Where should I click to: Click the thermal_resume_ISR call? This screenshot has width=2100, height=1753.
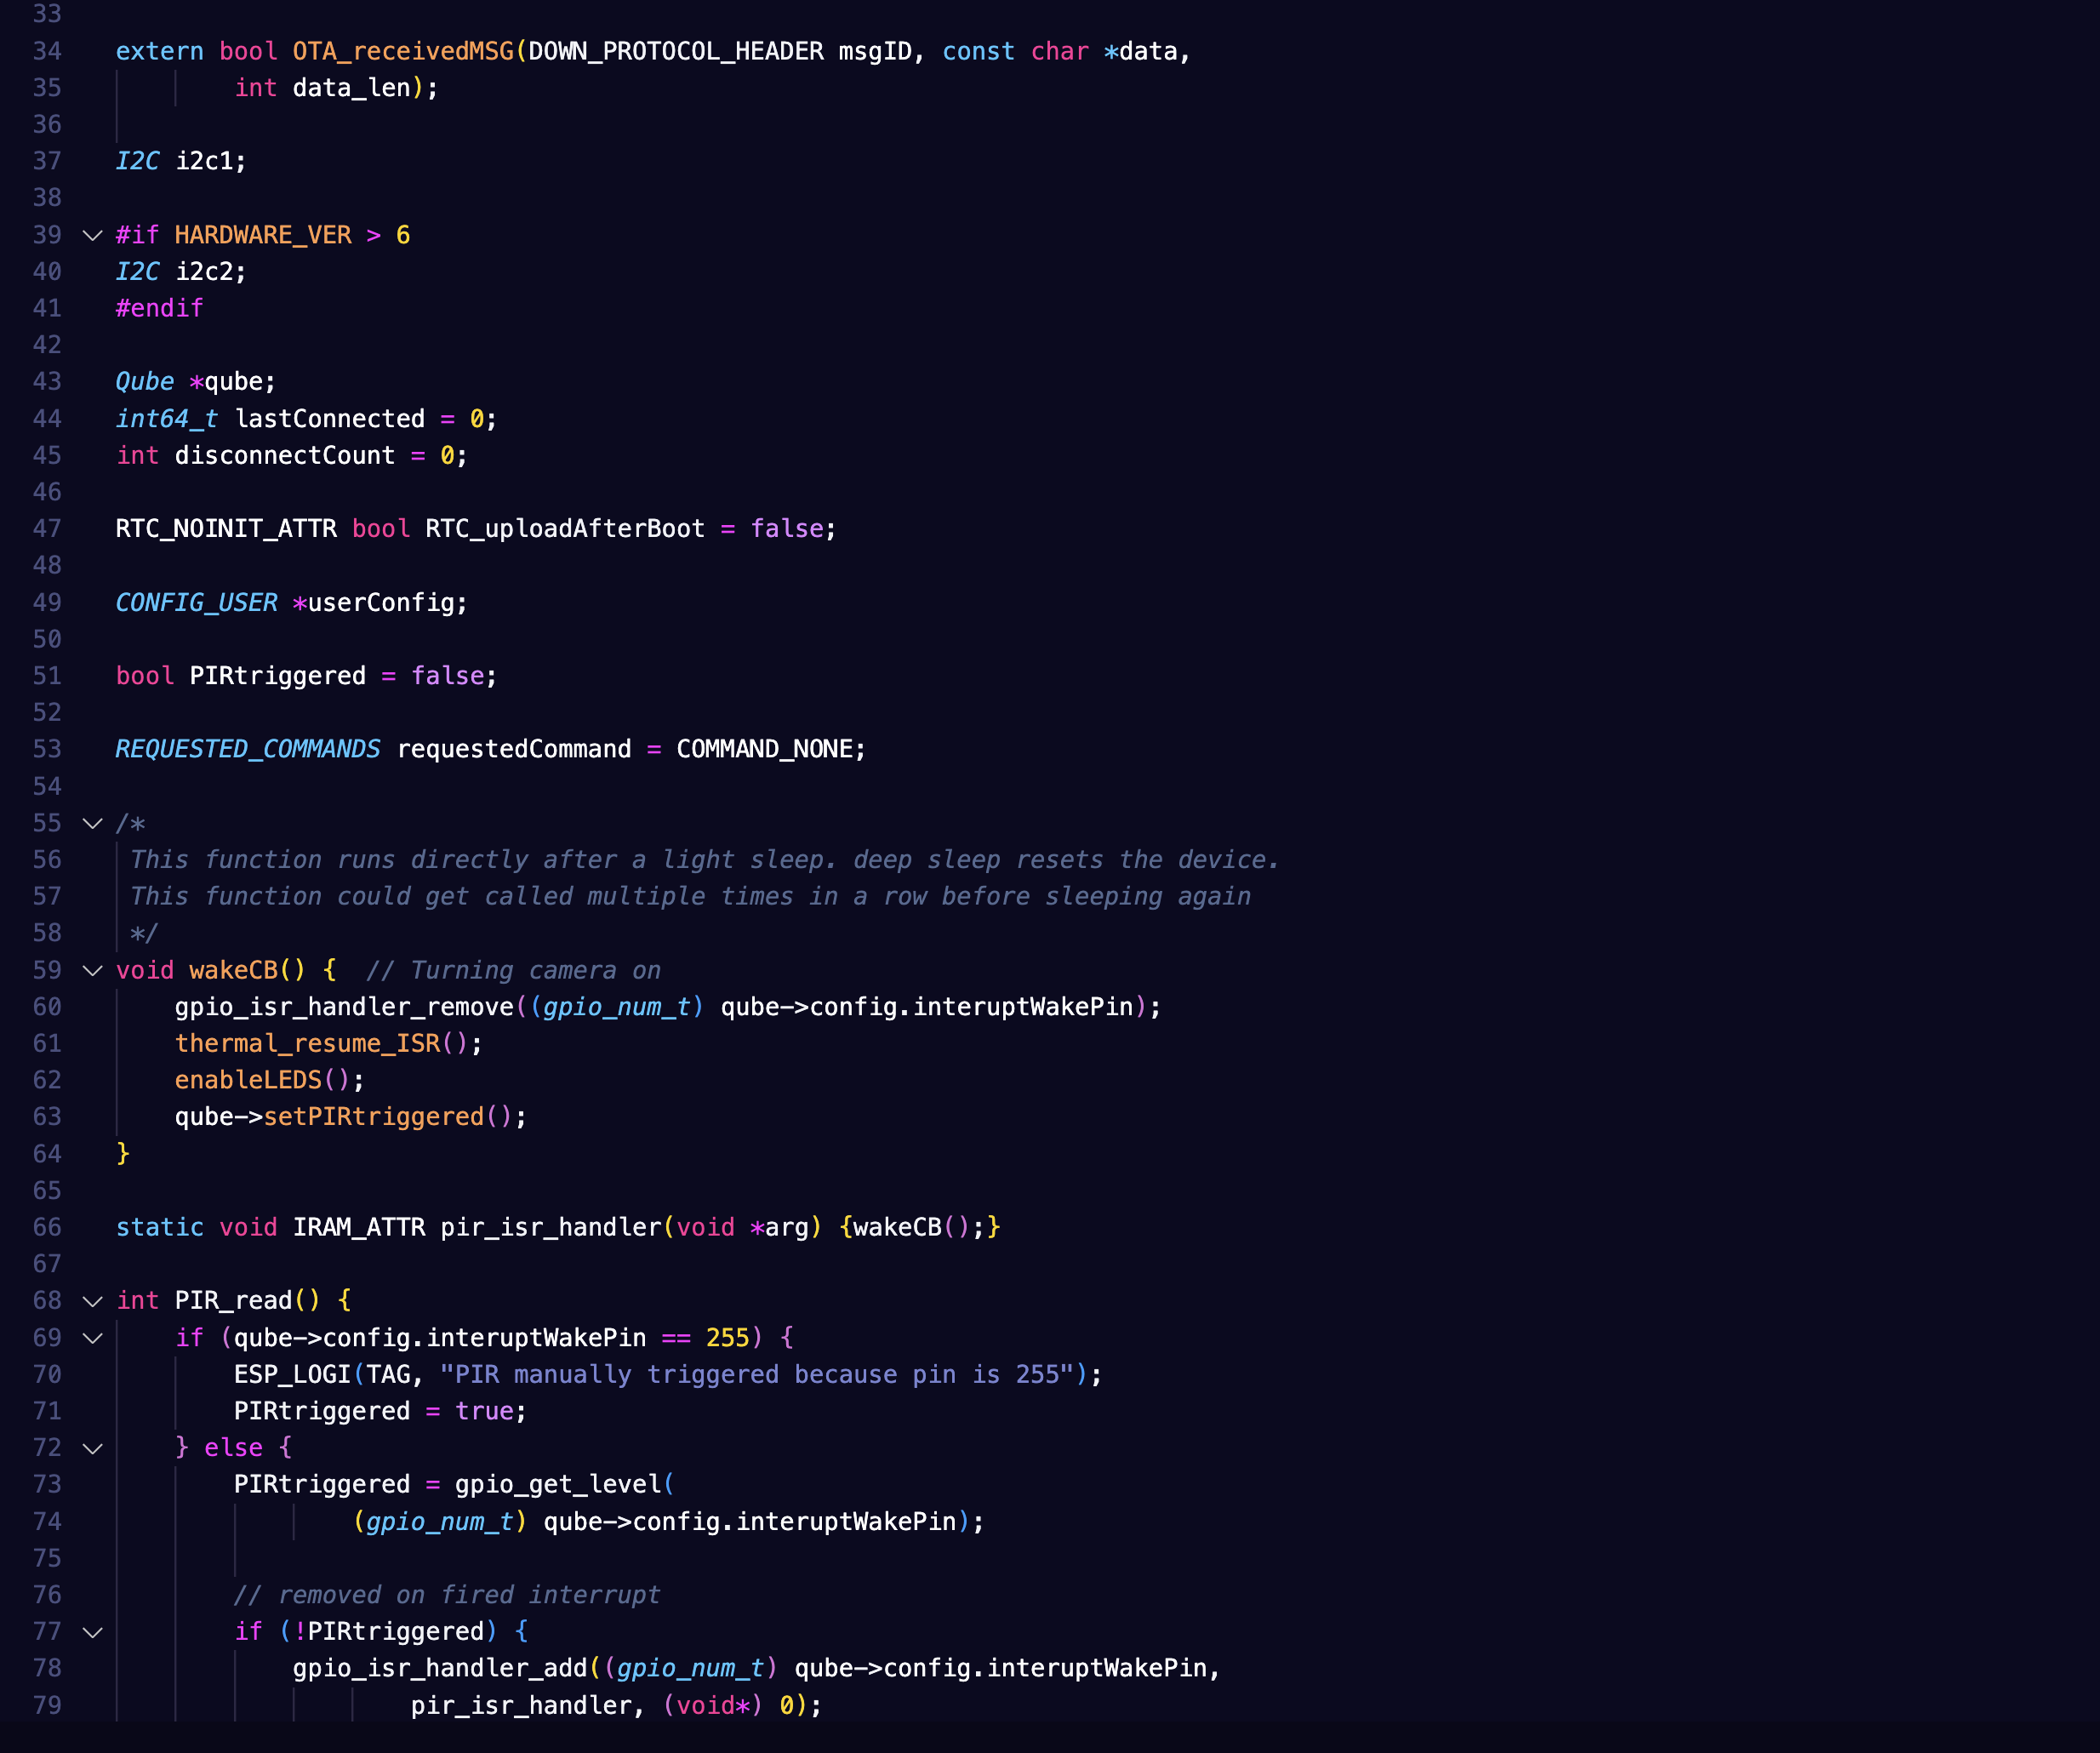pyautogui.click(x=308, y=1043)
